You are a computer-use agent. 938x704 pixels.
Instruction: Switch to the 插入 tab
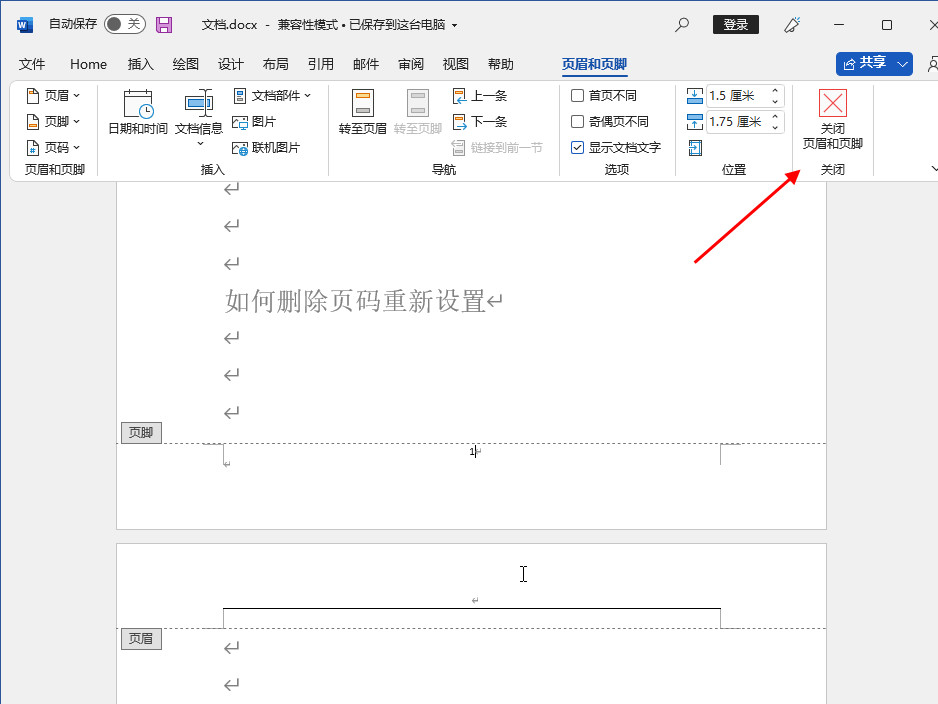pos(141,64)
